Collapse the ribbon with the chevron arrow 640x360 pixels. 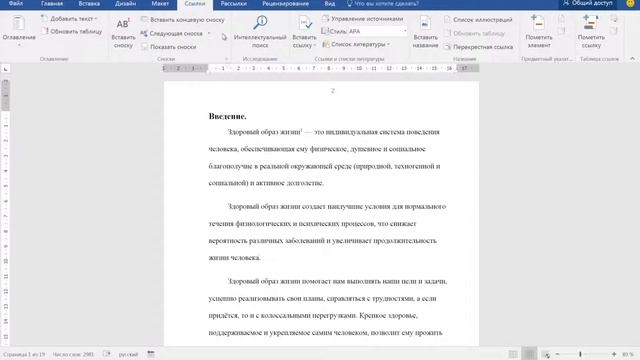coord(632,59)
